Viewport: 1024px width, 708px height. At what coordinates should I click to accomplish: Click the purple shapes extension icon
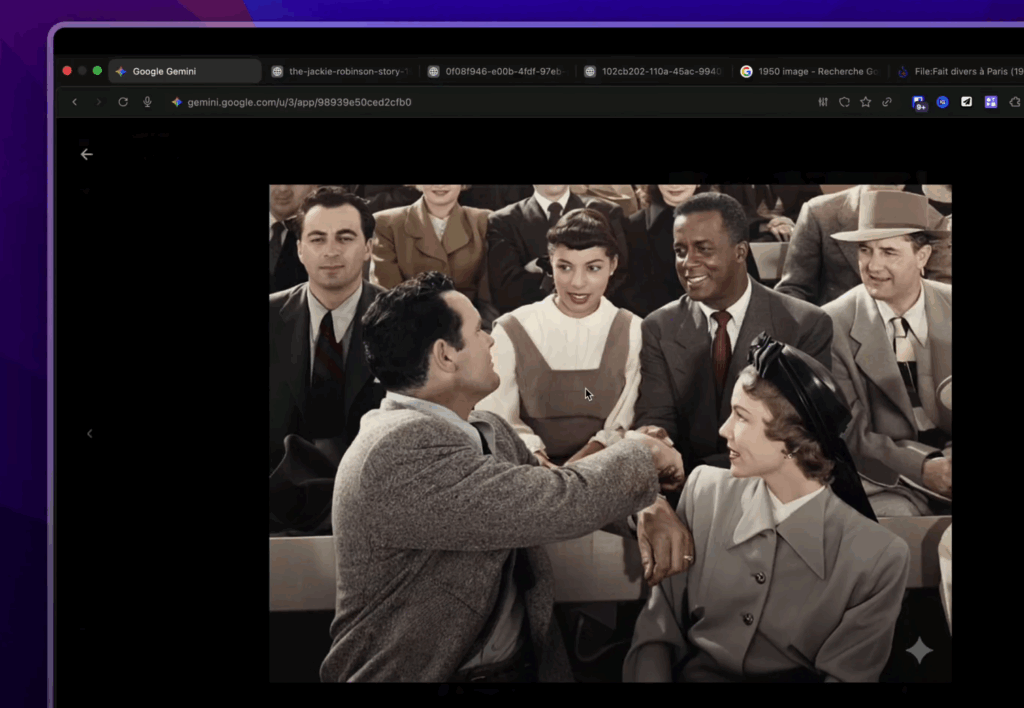click(x=991, y=102)
